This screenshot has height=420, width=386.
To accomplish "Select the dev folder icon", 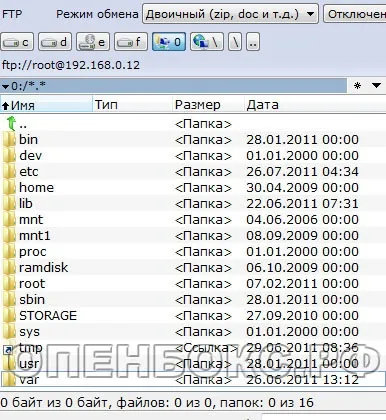I will pos(10,156).
